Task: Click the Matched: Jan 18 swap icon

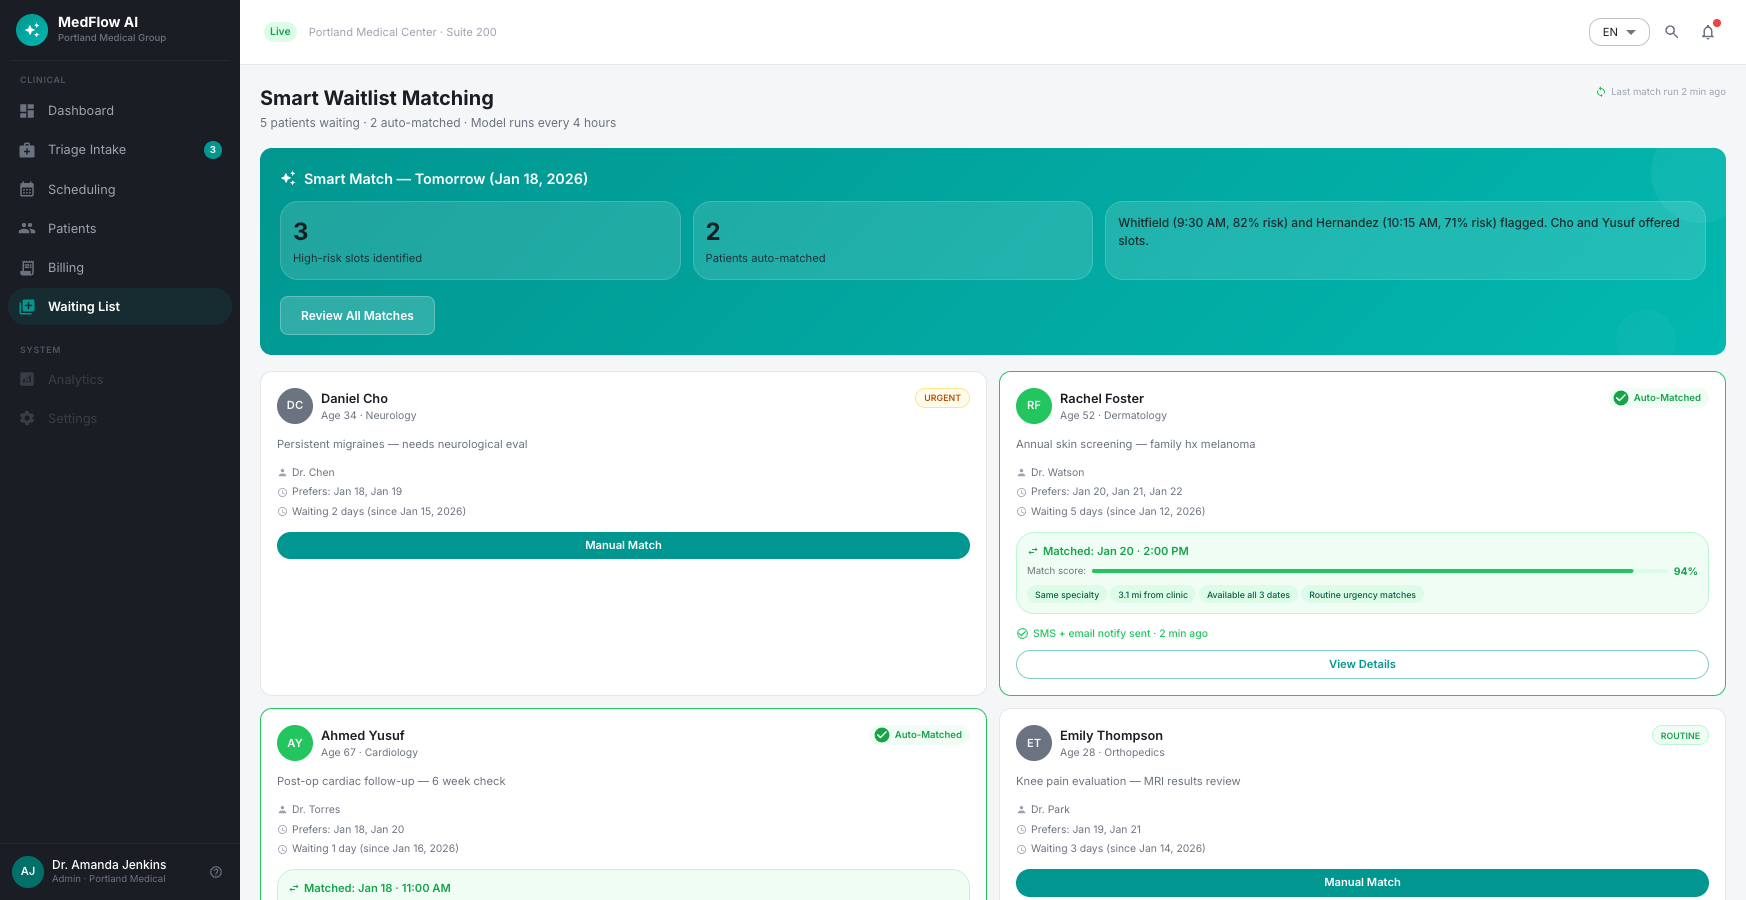Action: pos(294,888)
